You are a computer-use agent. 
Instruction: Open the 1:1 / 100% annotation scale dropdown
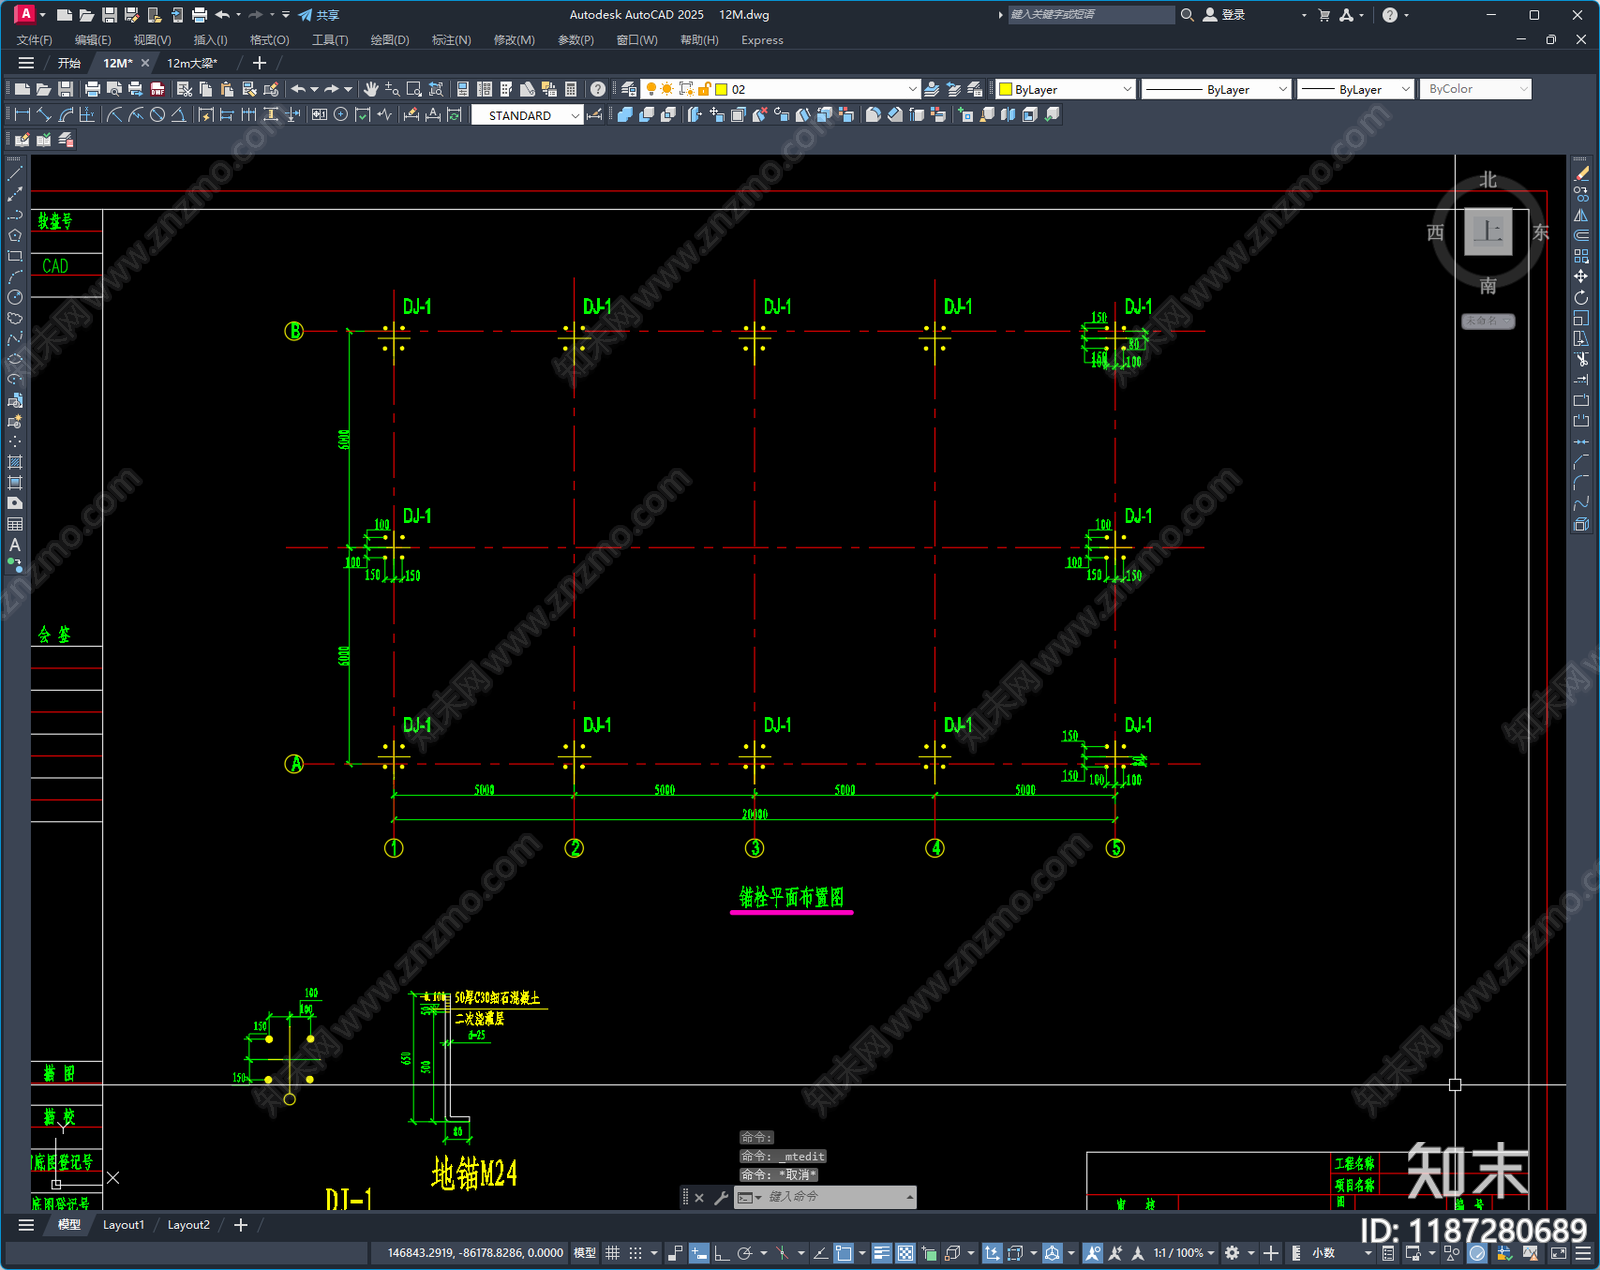point(1184,1253)
